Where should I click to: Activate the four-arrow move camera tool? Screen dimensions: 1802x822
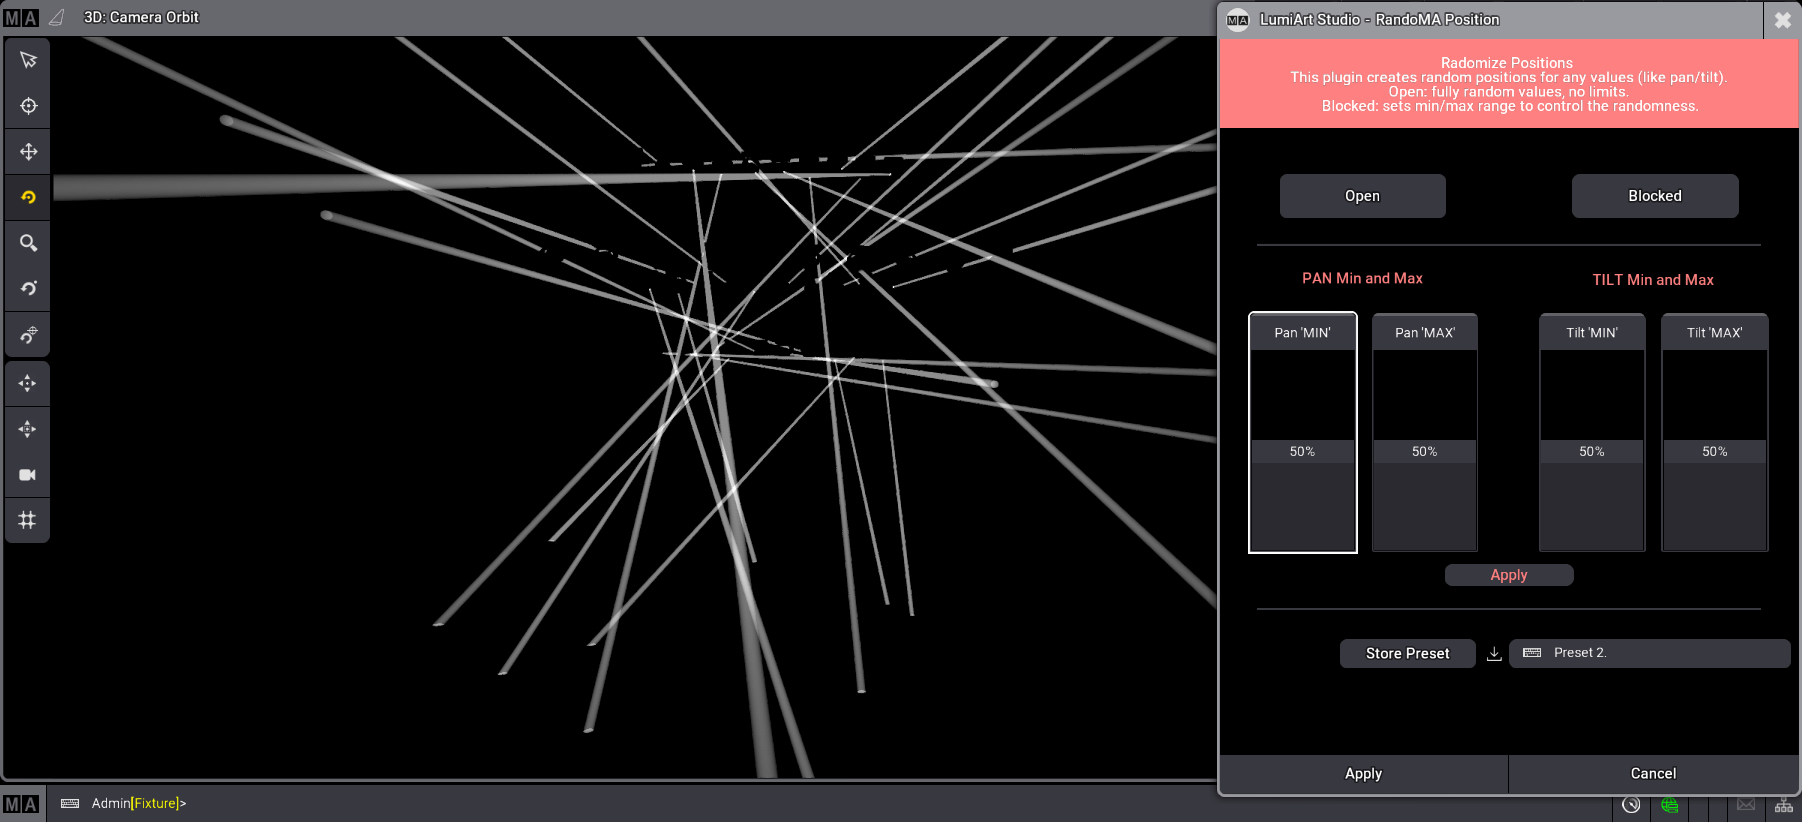[x=28, y=152]
